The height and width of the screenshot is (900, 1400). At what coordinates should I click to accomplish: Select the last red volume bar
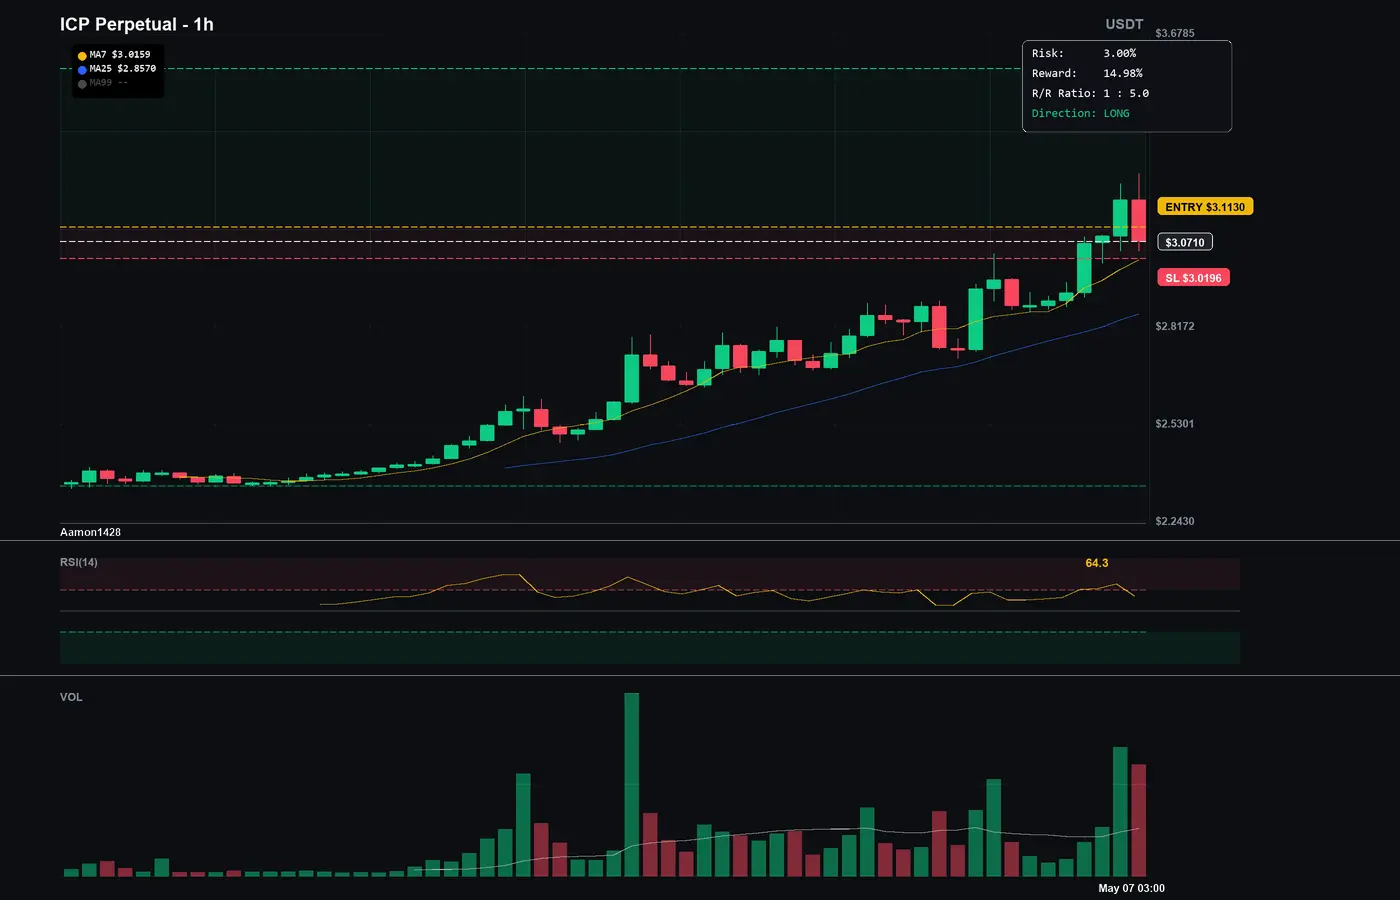pos(1139,820)
